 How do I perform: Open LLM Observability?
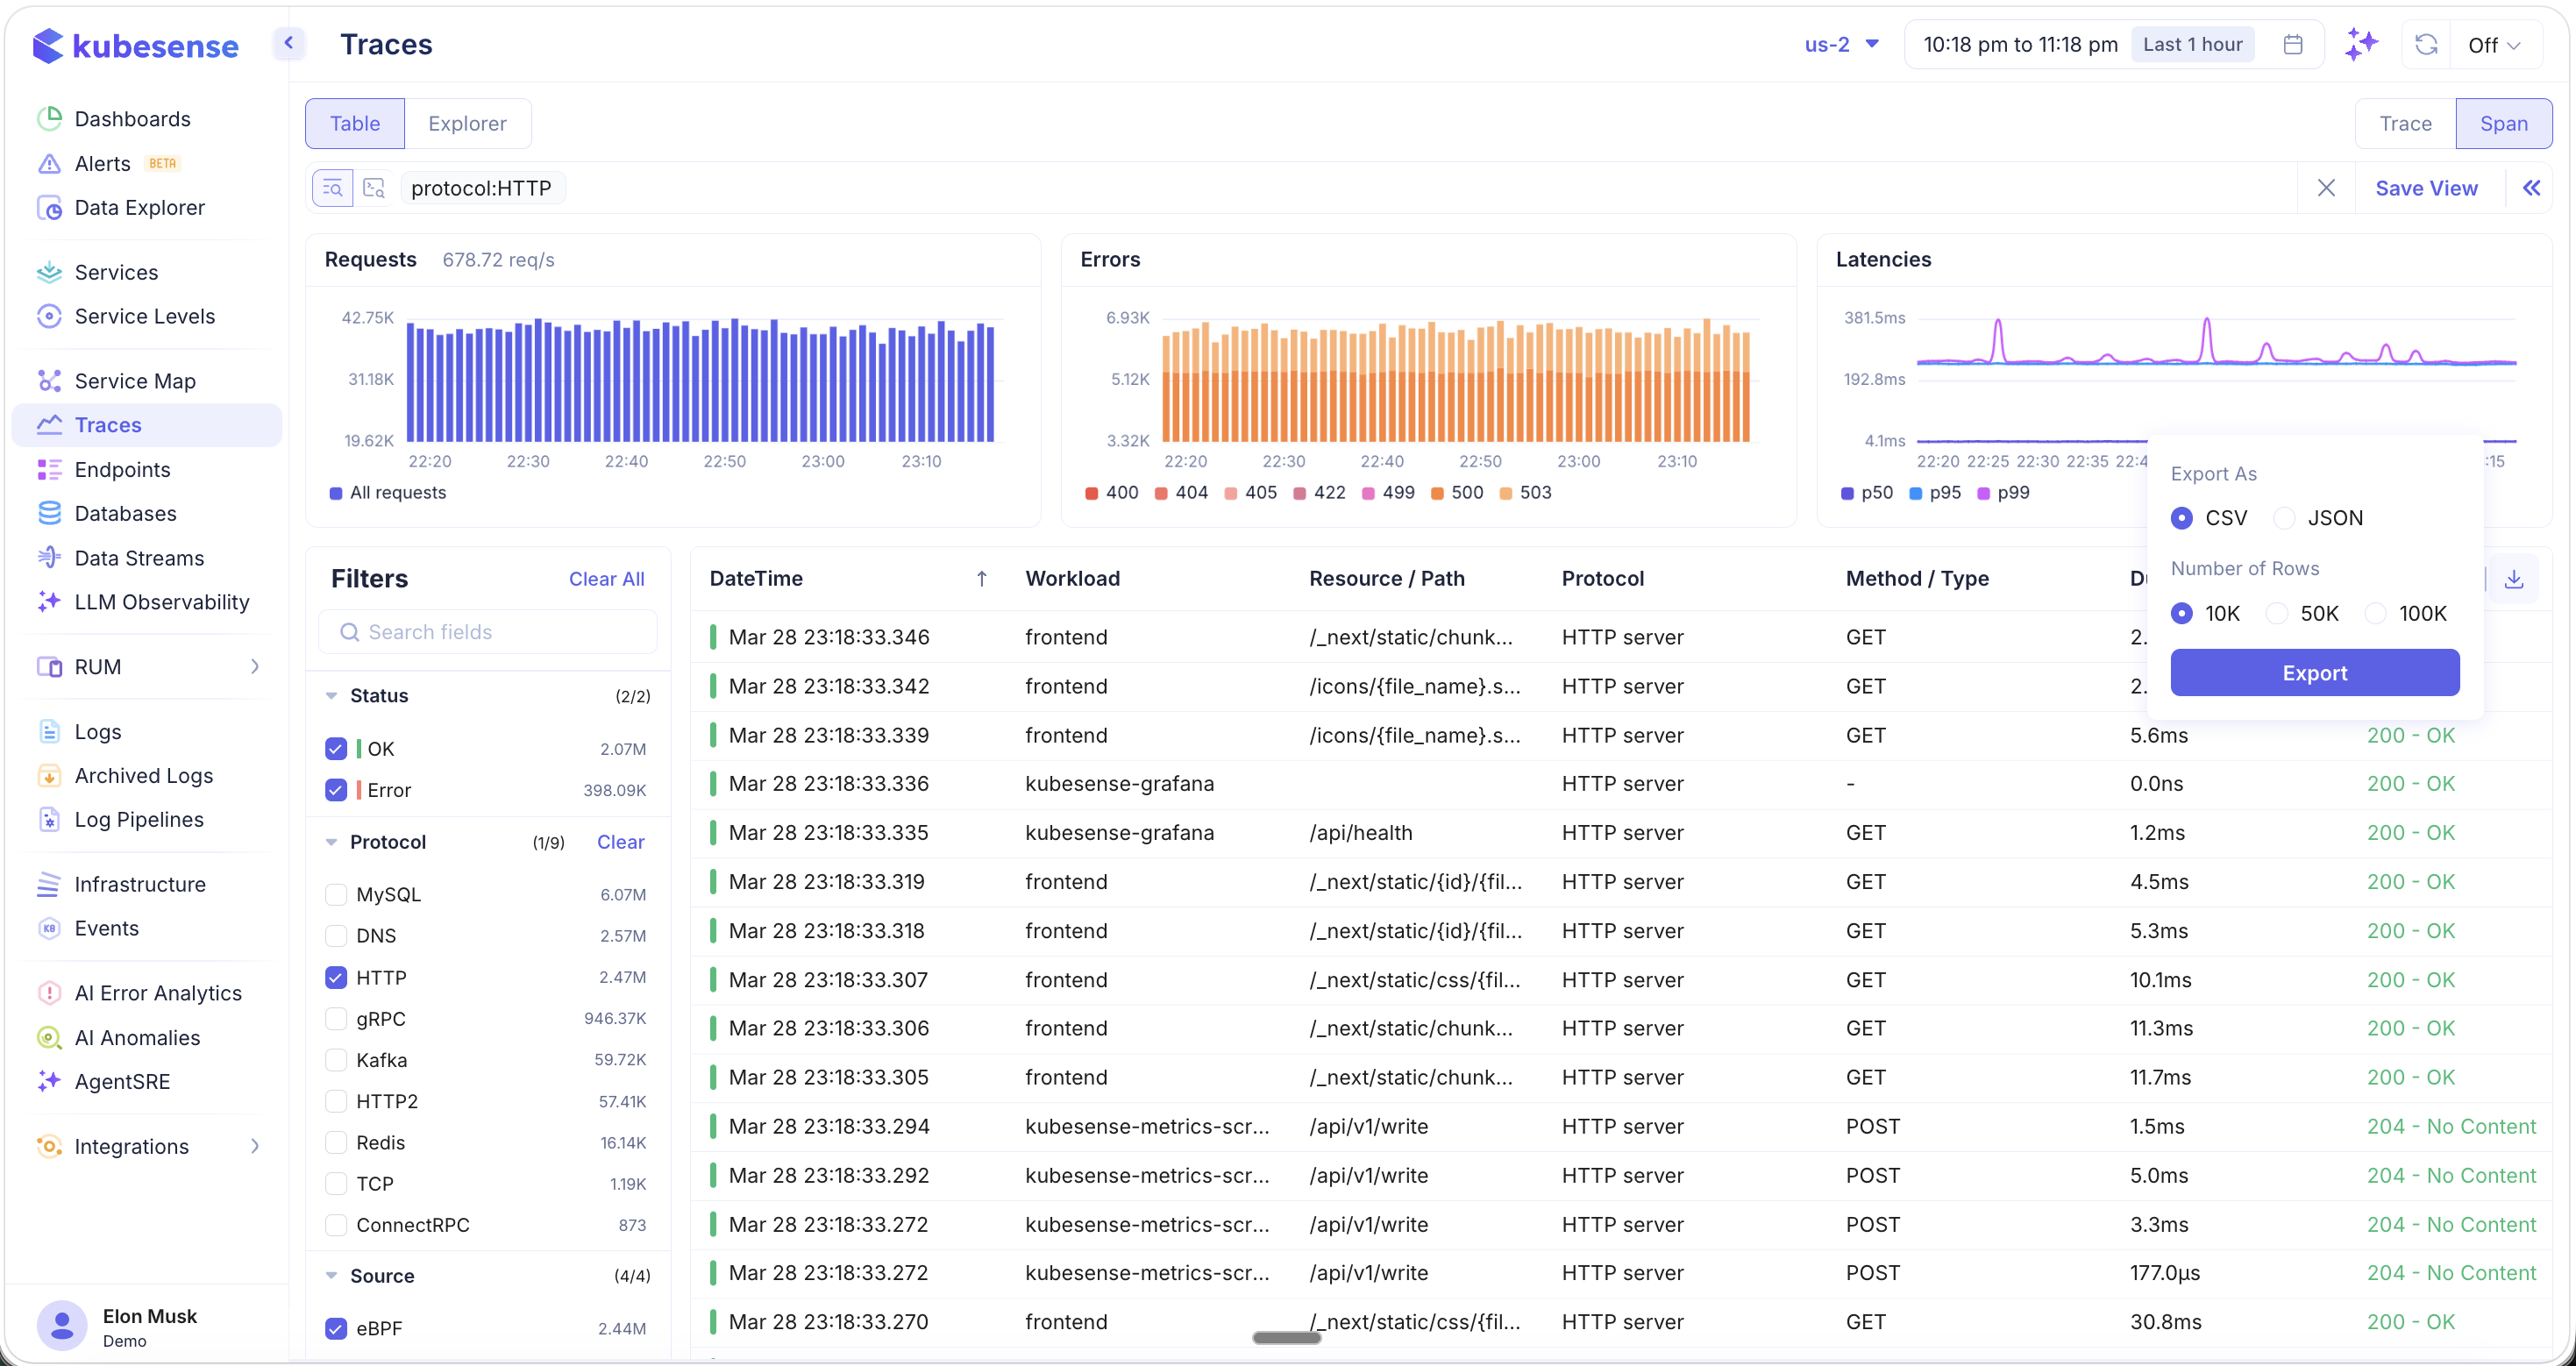(162, 602)
